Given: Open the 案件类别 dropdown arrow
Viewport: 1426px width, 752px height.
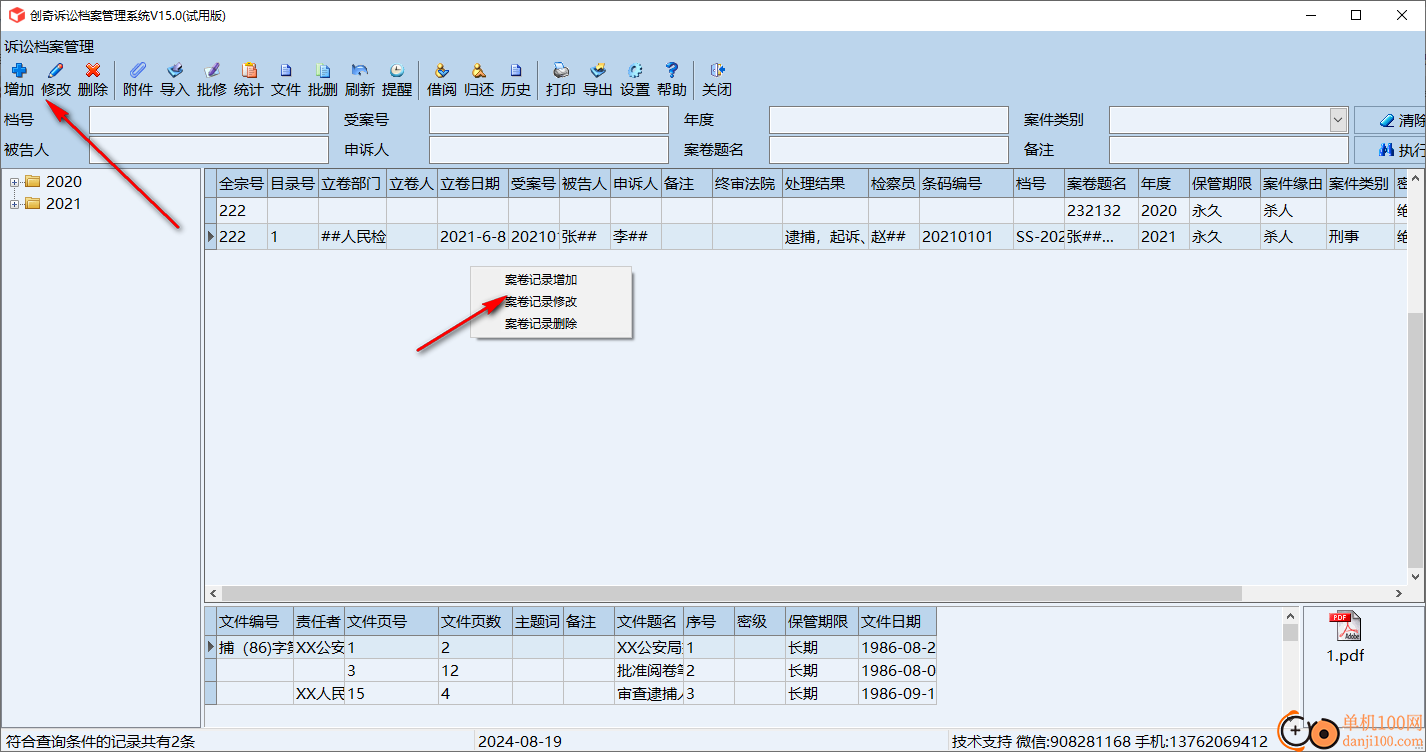Looking at the screenshot, I should [1338, 120].
